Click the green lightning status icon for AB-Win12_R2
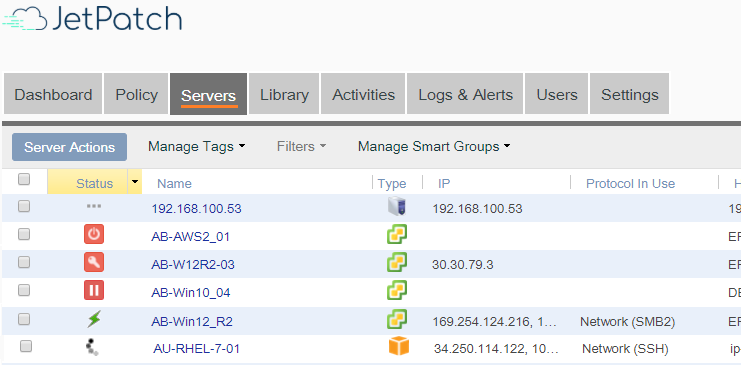The height and width of the screenshot is (365, 741). tap(94, 320)
